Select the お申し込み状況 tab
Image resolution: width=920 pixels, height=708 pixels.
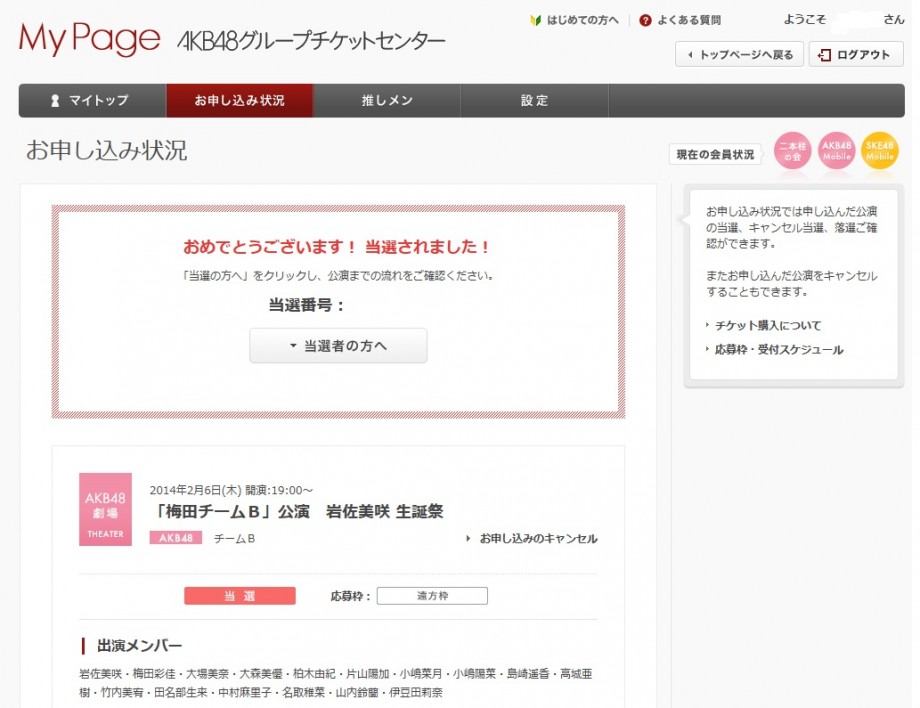[x=239, y=100]
